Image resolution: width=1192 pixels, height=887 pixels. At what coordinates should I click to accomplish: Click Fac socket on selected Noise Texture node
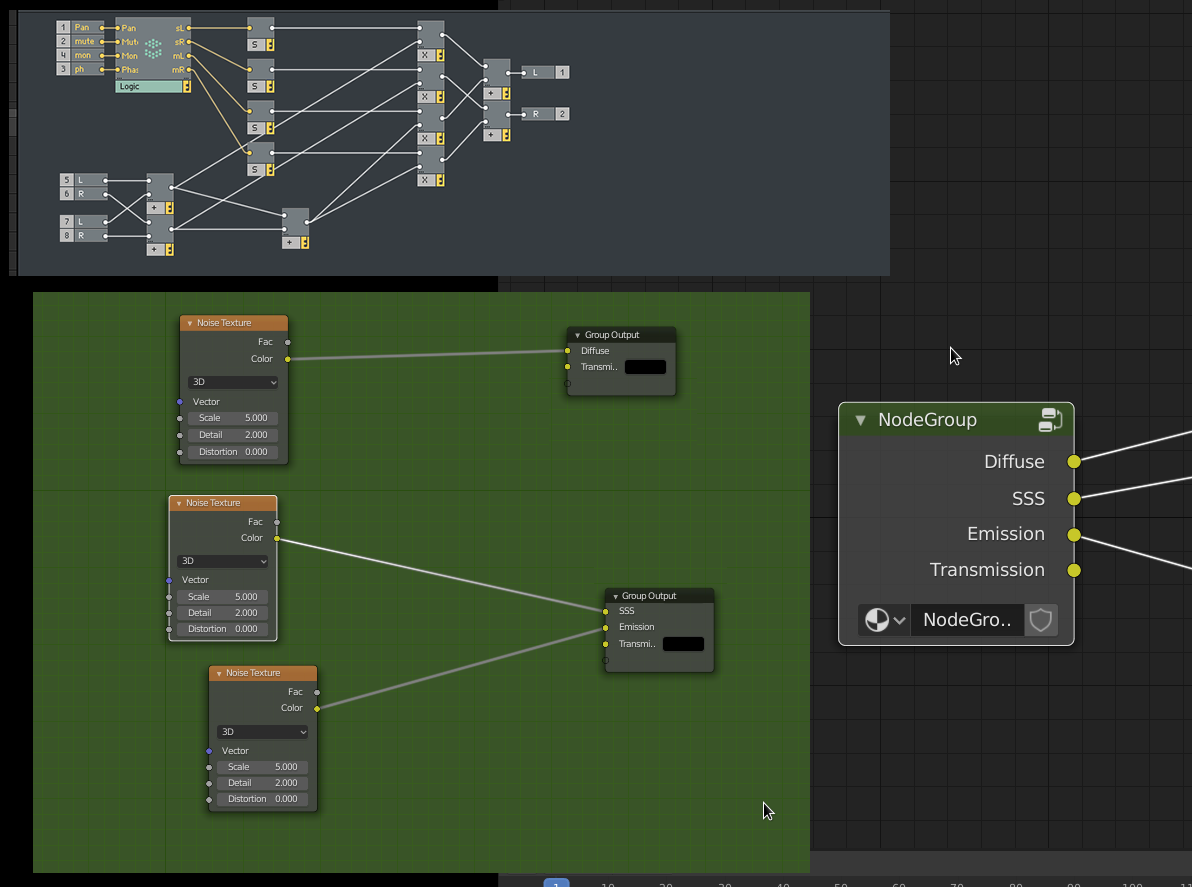(277, 522)
